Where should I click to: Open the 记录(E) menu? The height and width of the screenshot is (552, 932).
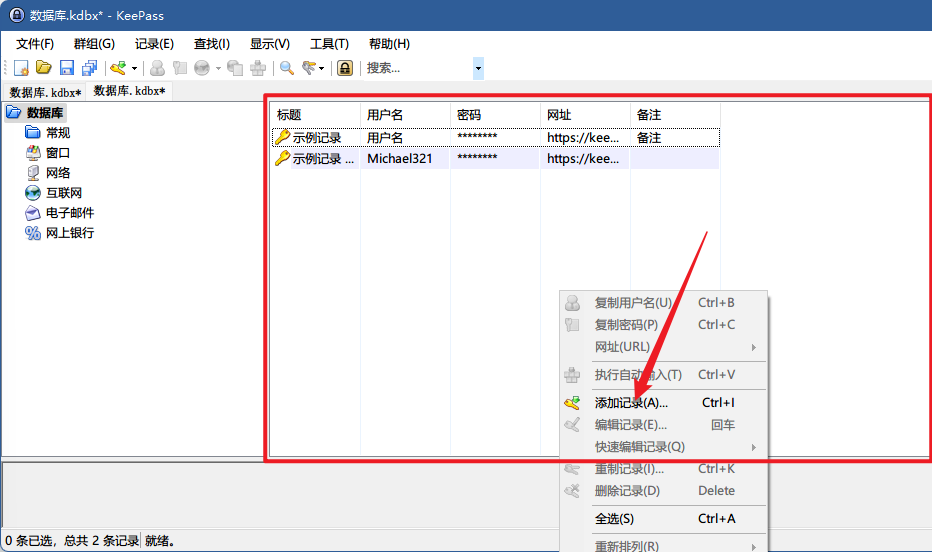coord(154,44)
